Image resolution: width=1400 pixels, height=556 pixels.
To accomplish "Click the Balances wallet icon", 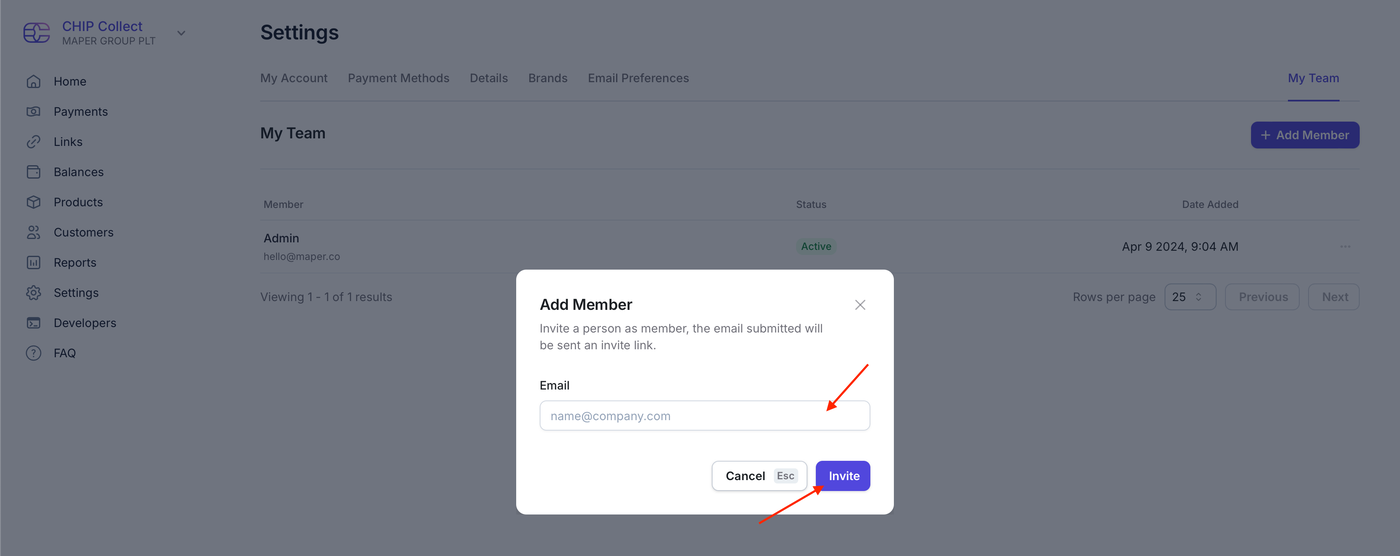I will 34,172.
